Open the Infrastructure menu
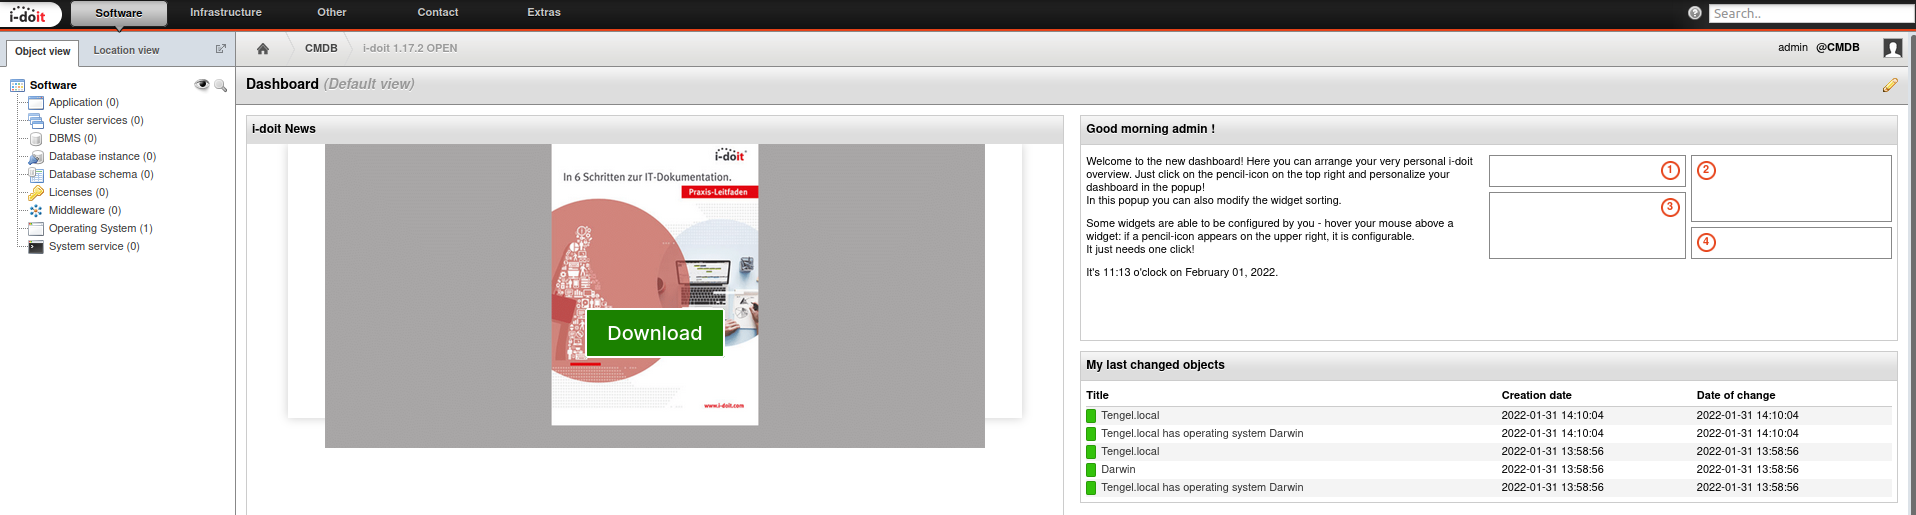The width and height of the screenshot is (1916, 515). [226, 13]
